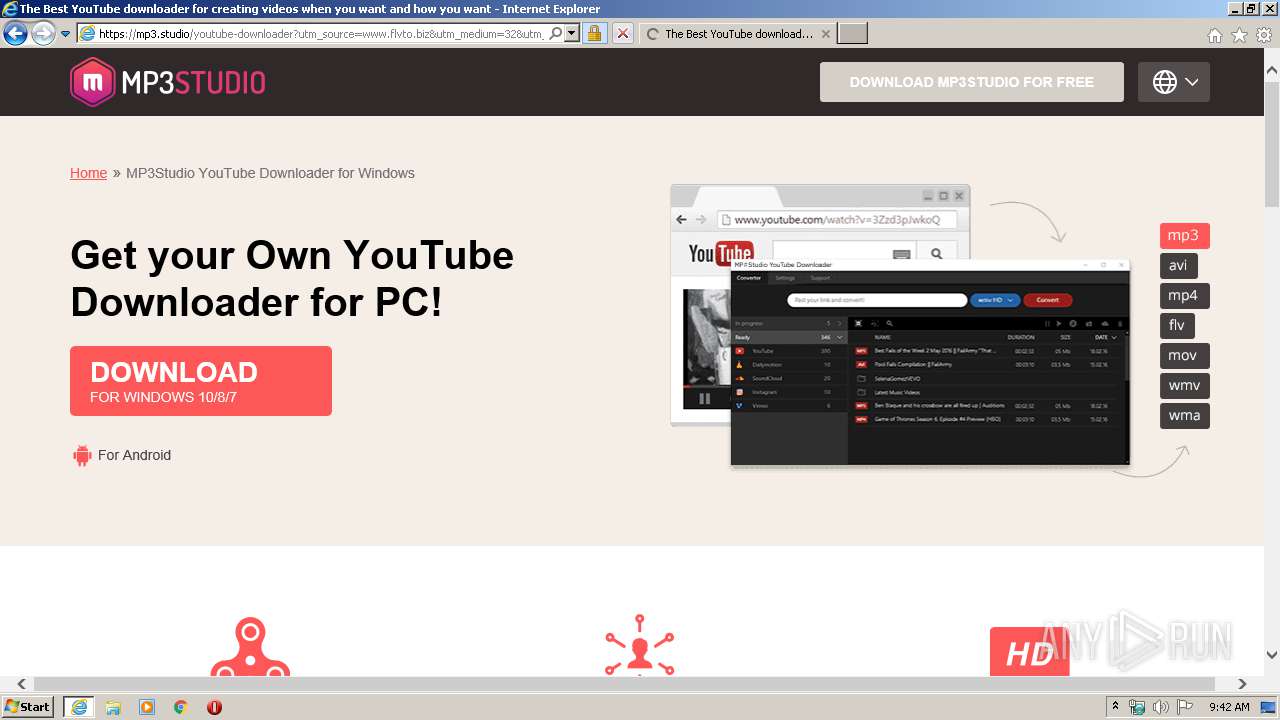Open the Windows Start menu
The width and height of the screenshot is (1280, 720).
(x=28, y=707)
